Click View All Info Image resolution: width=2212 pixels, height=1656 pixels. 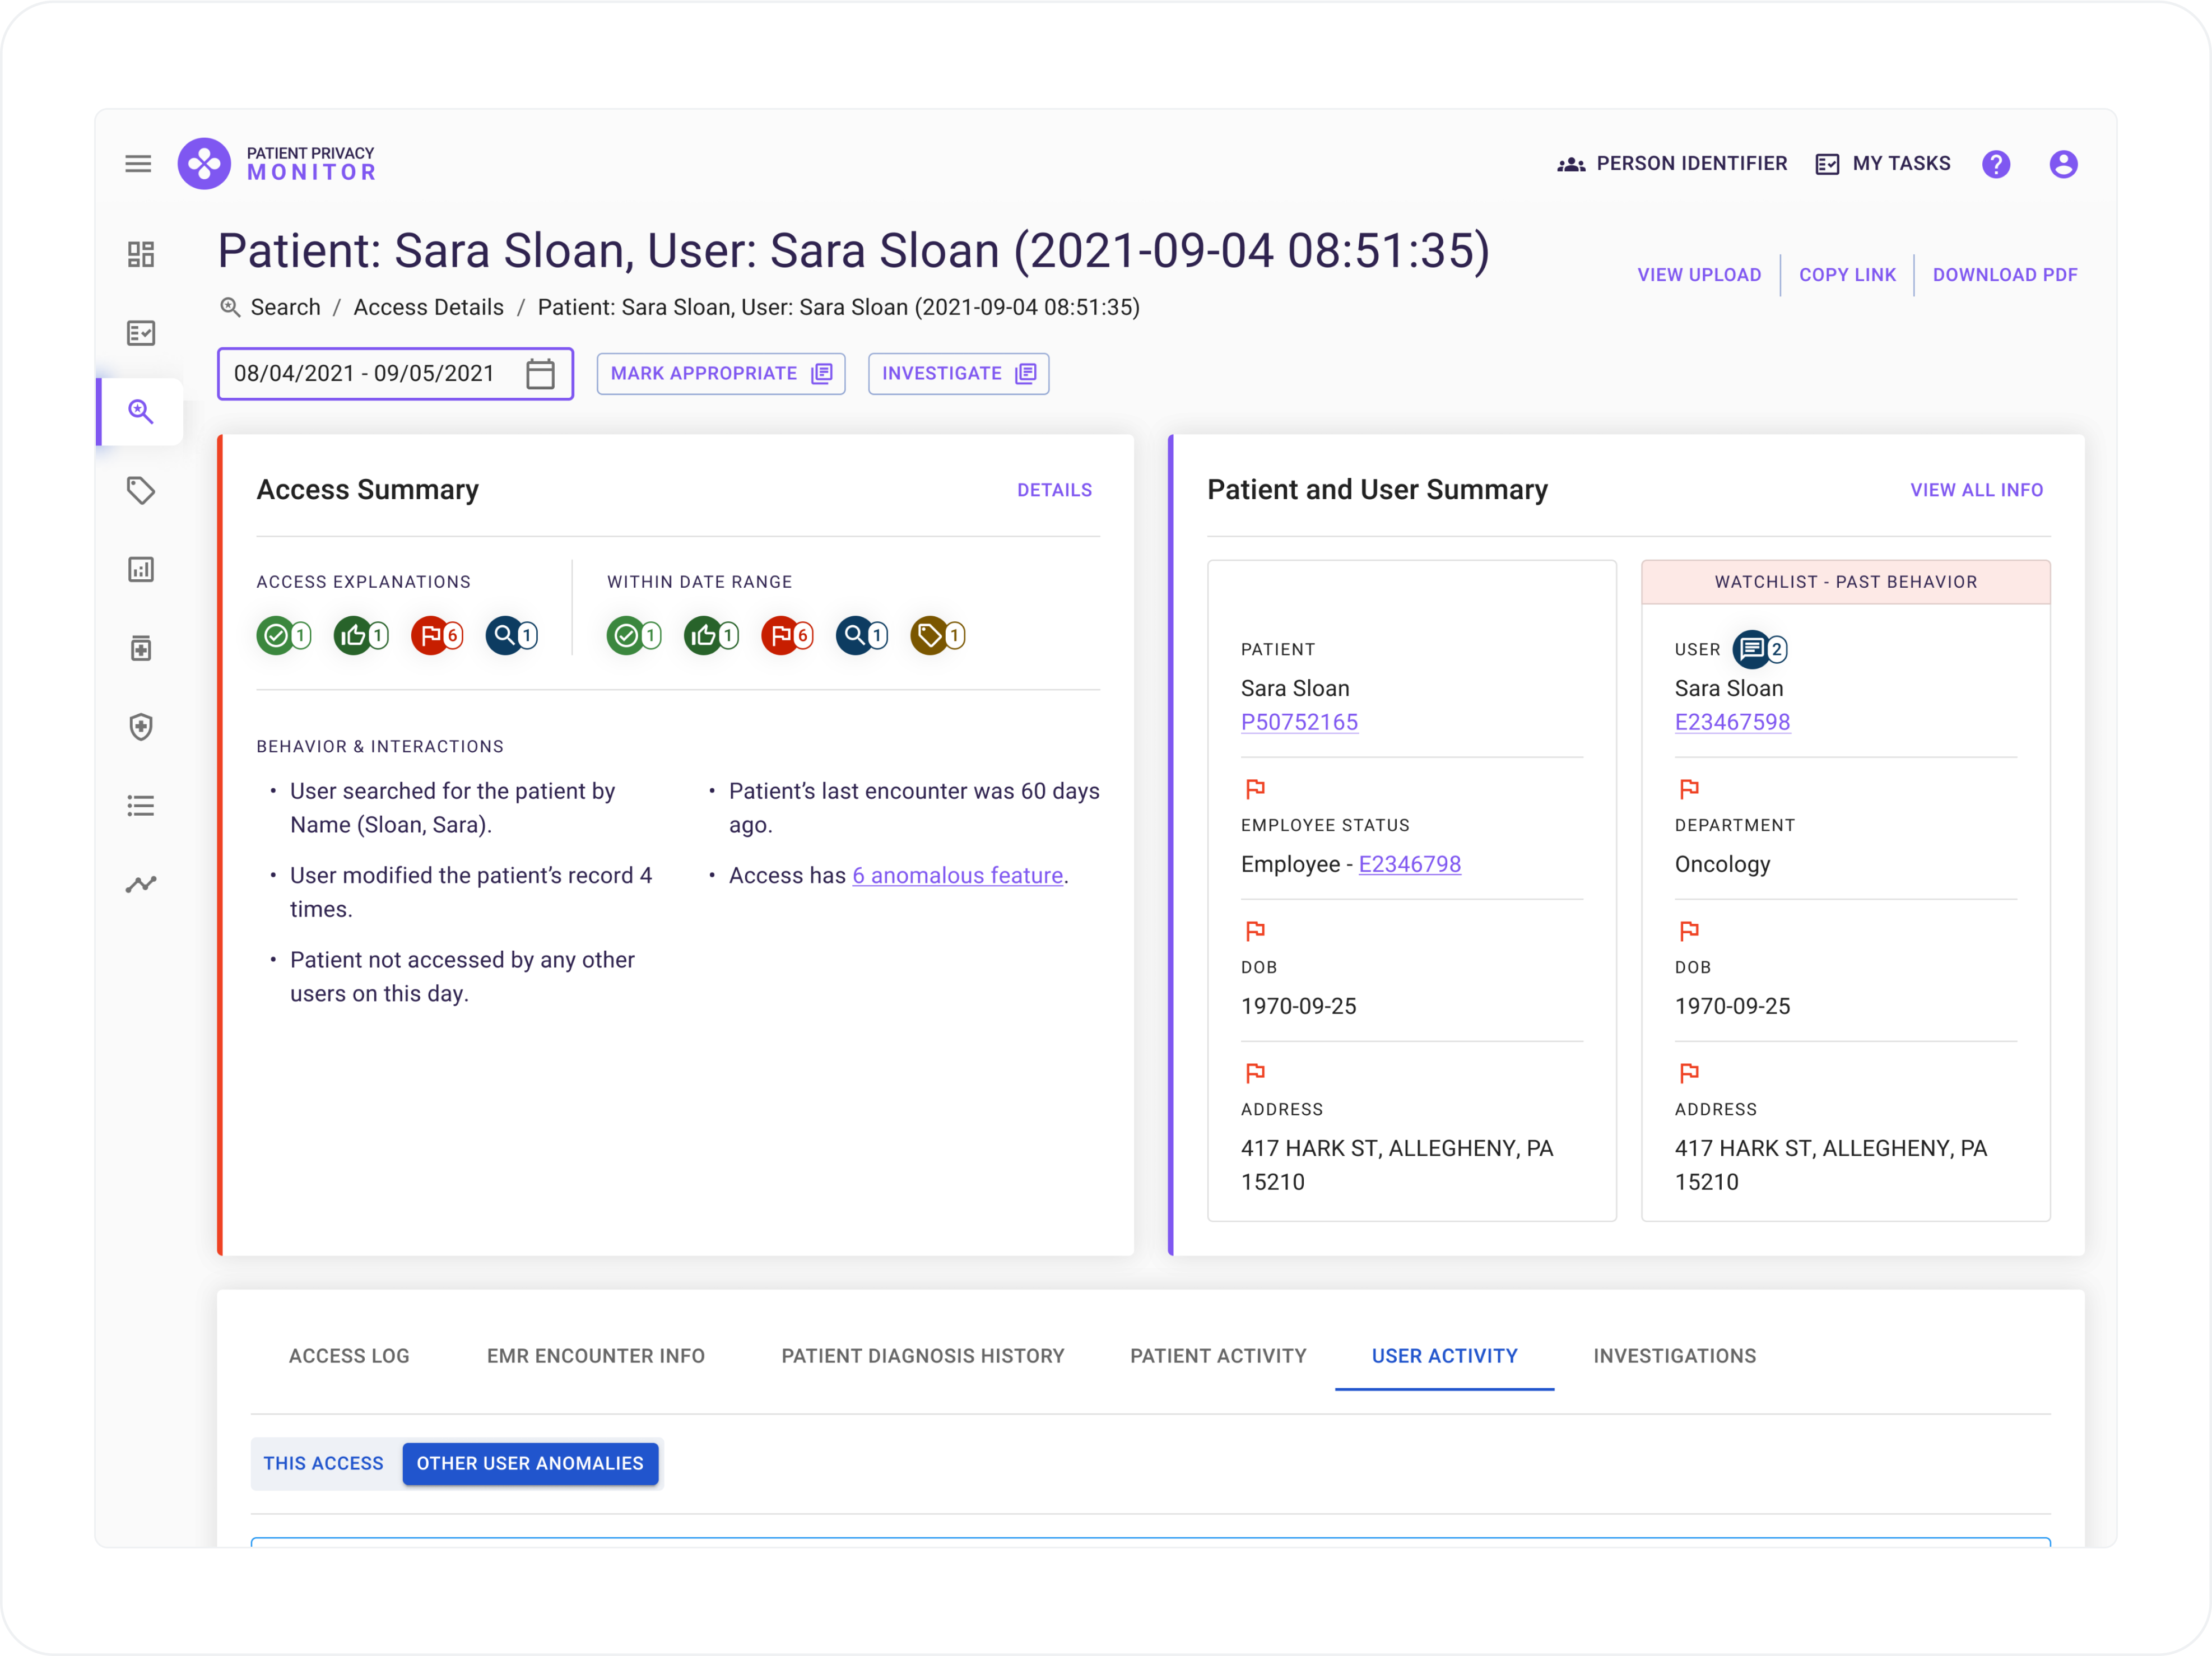(1976, 490)
